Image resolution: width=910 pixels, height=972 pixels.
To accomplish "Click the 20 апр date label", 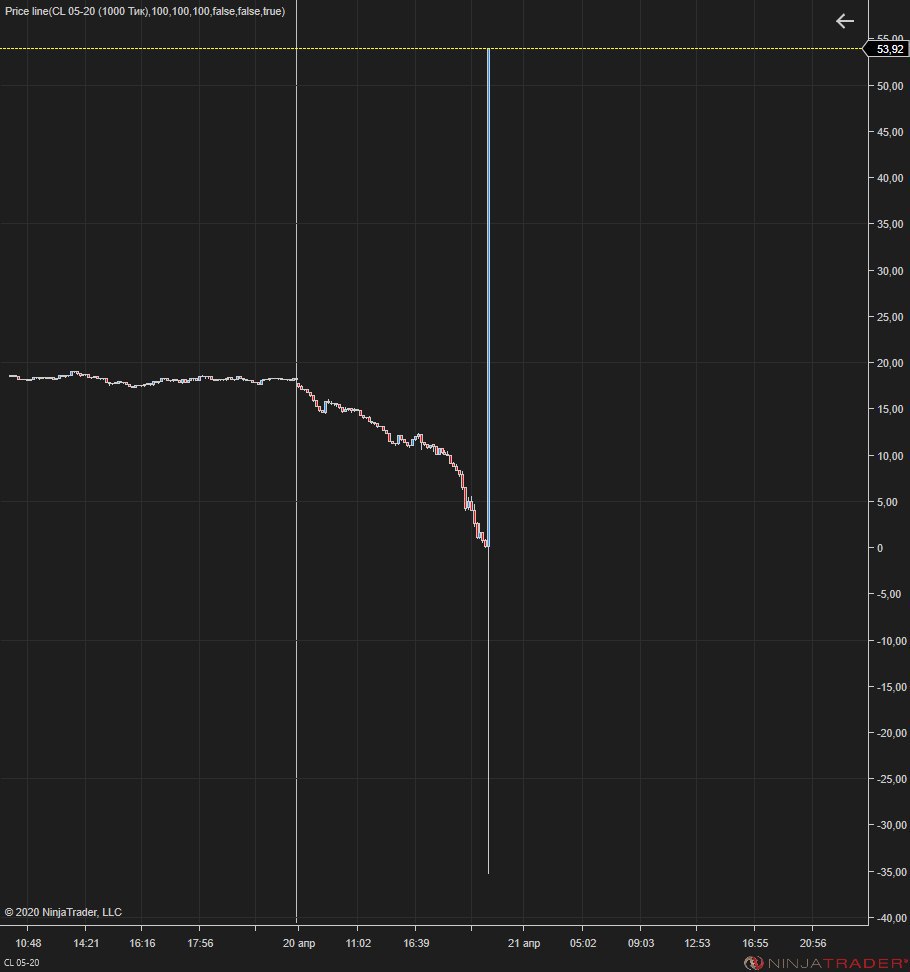I will [x=299, y=943].
